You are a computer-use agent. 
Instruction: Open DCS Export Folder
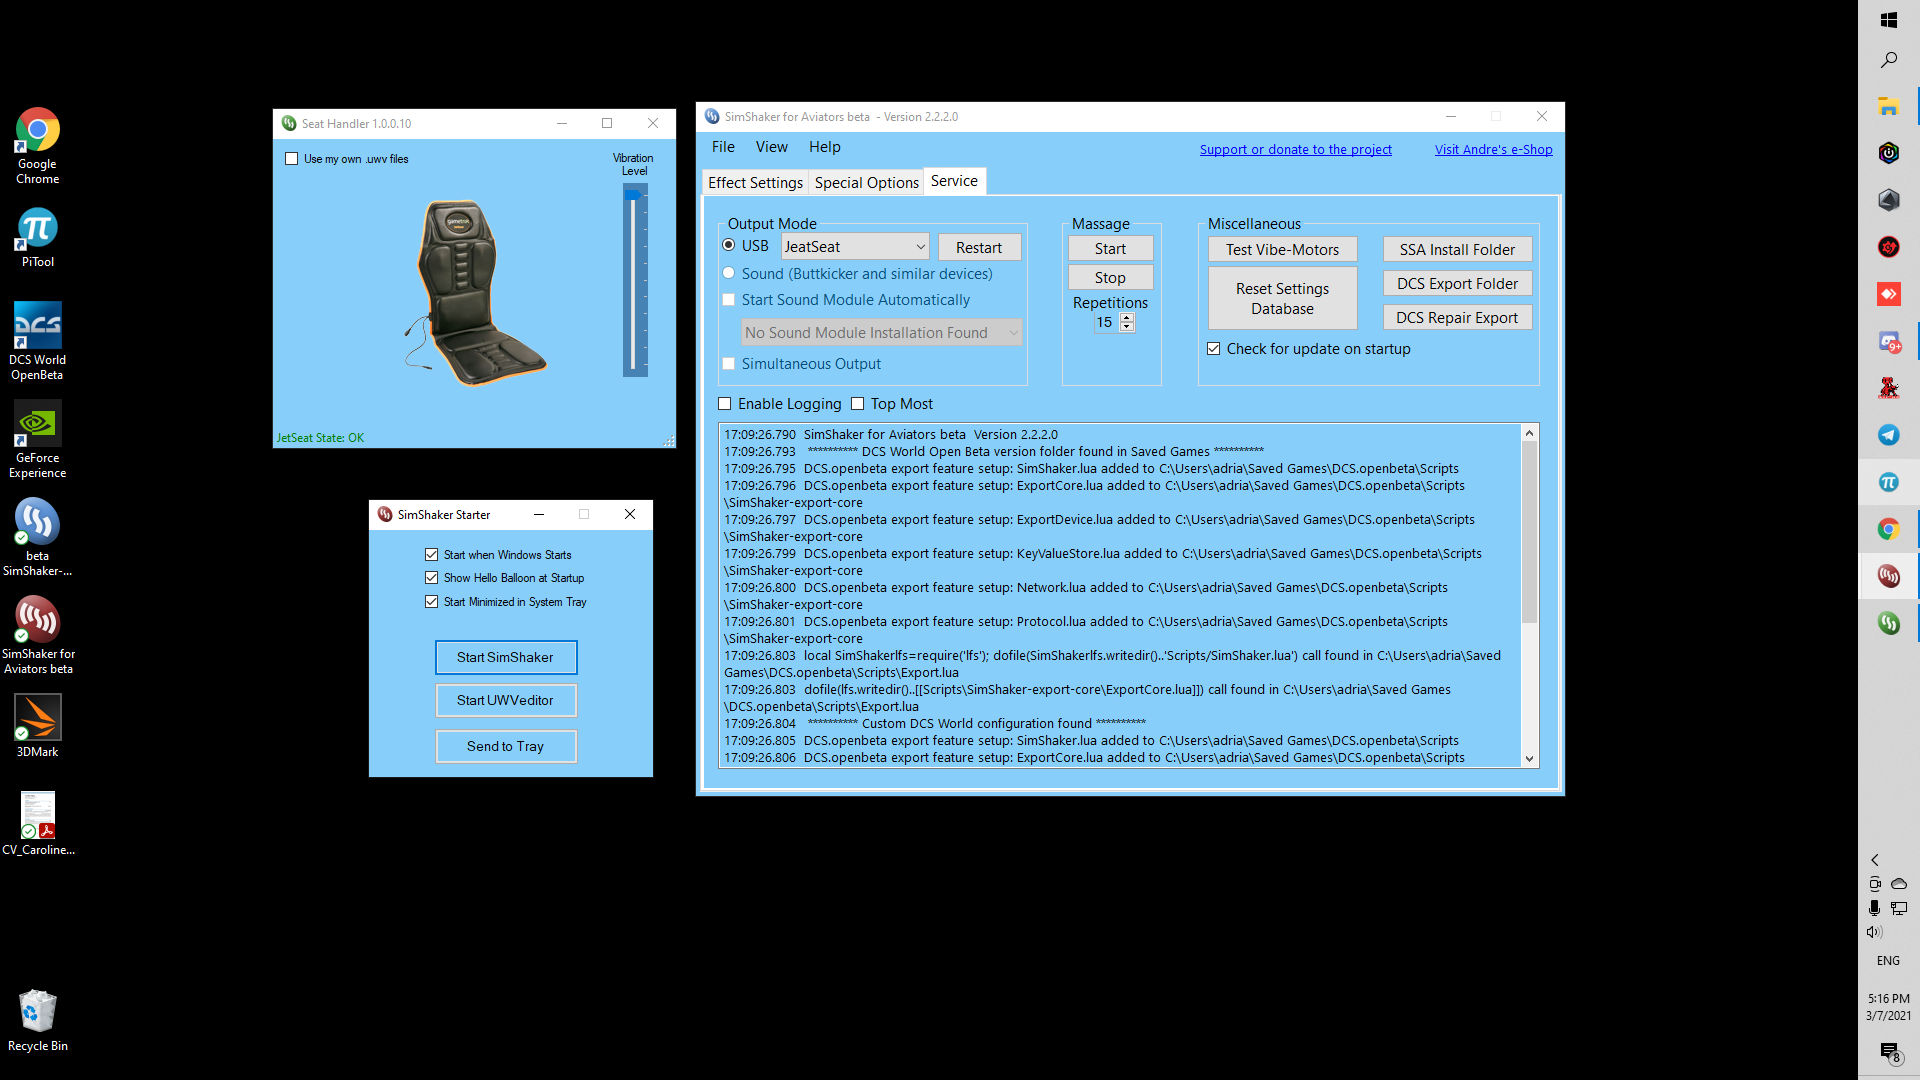click(1457, 283)
